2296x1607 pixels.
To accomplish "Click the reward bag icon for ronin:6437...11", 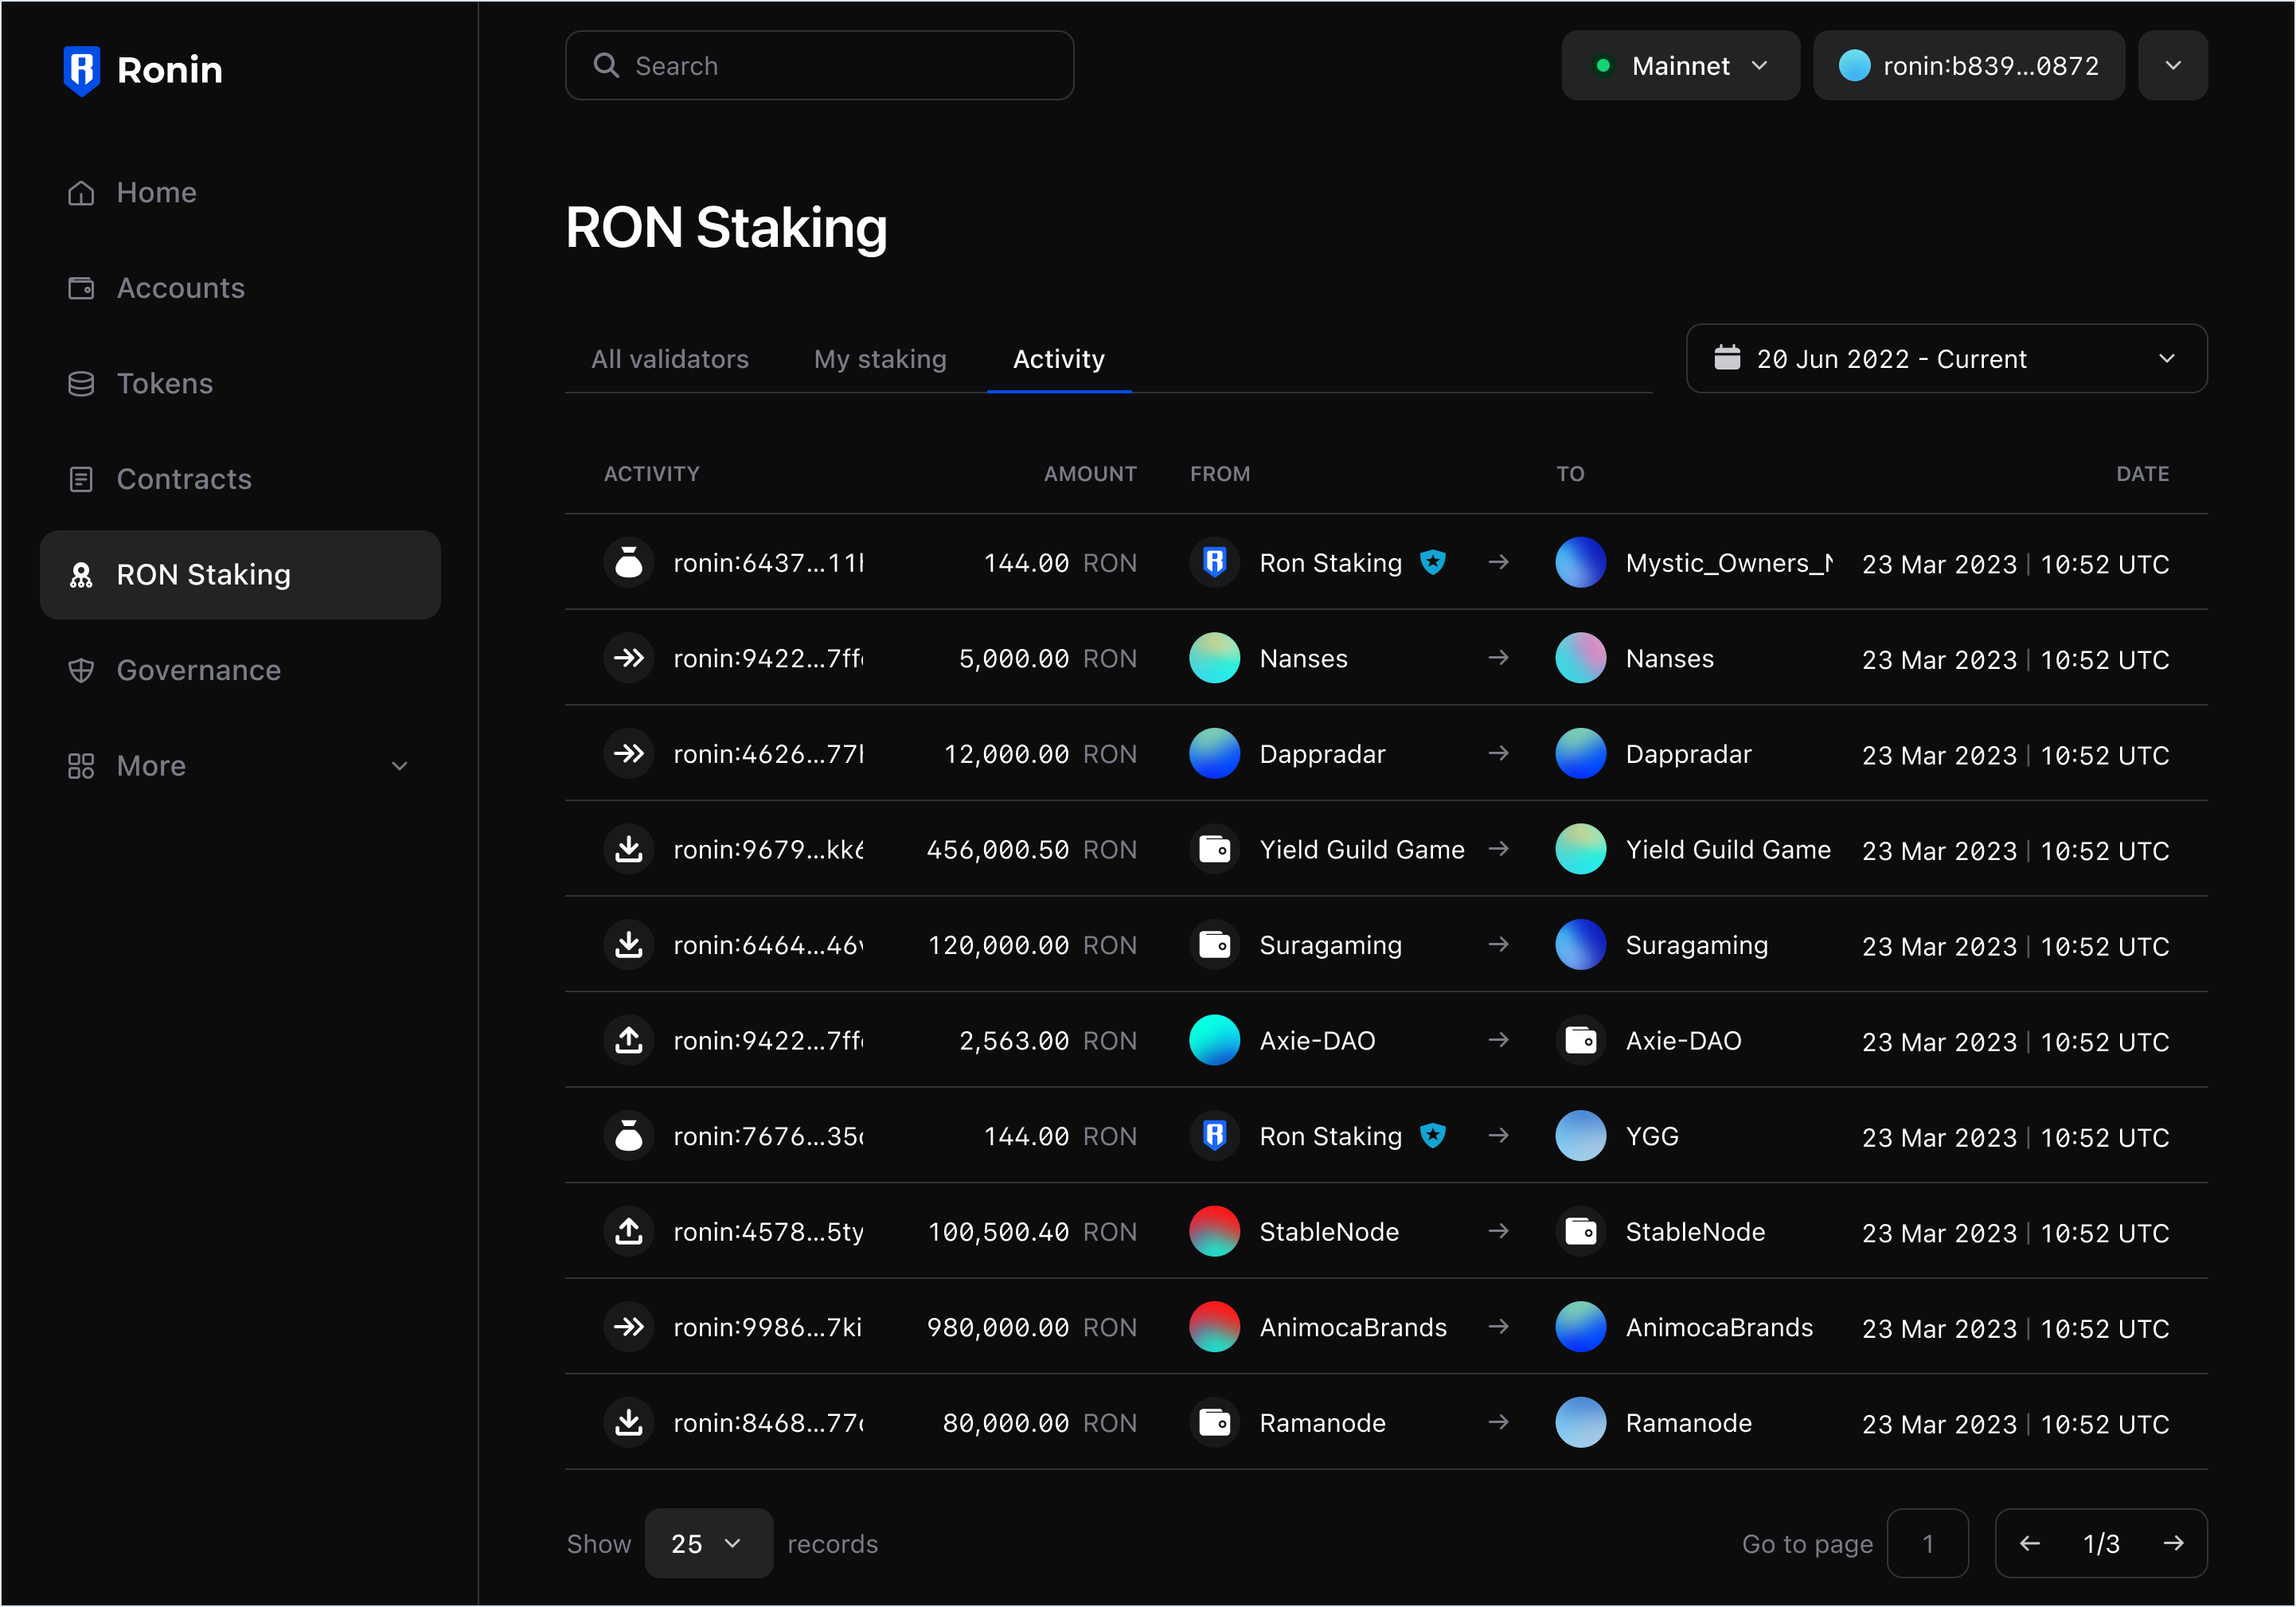I will click(x=629, y=563).
